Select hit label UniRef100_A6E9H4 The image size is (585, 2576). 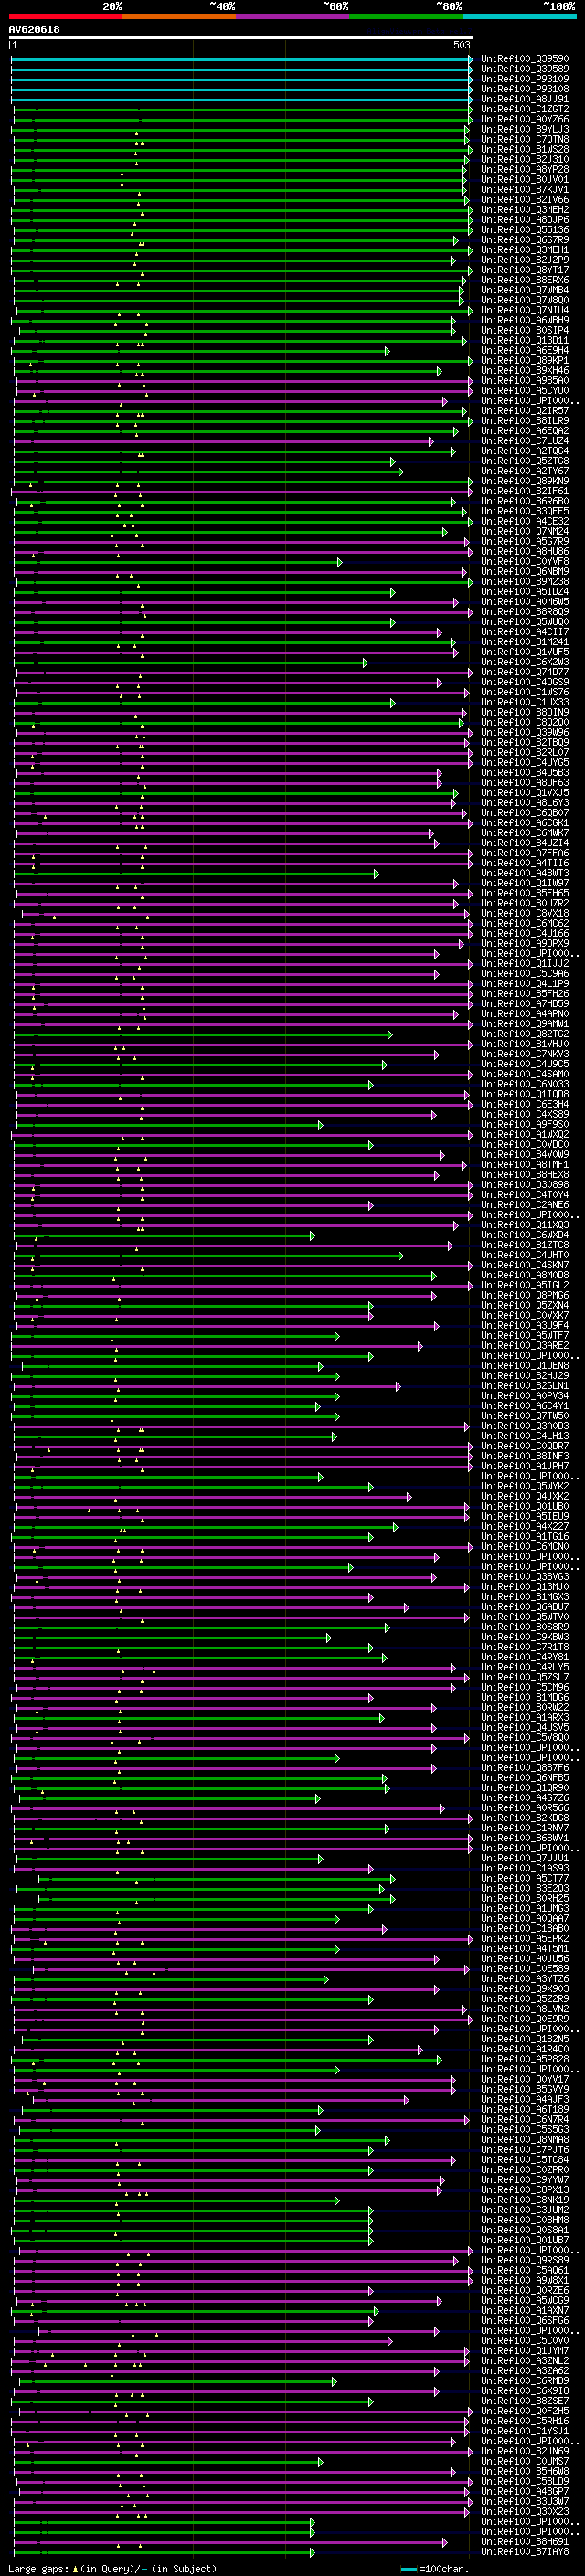point(525,350)
